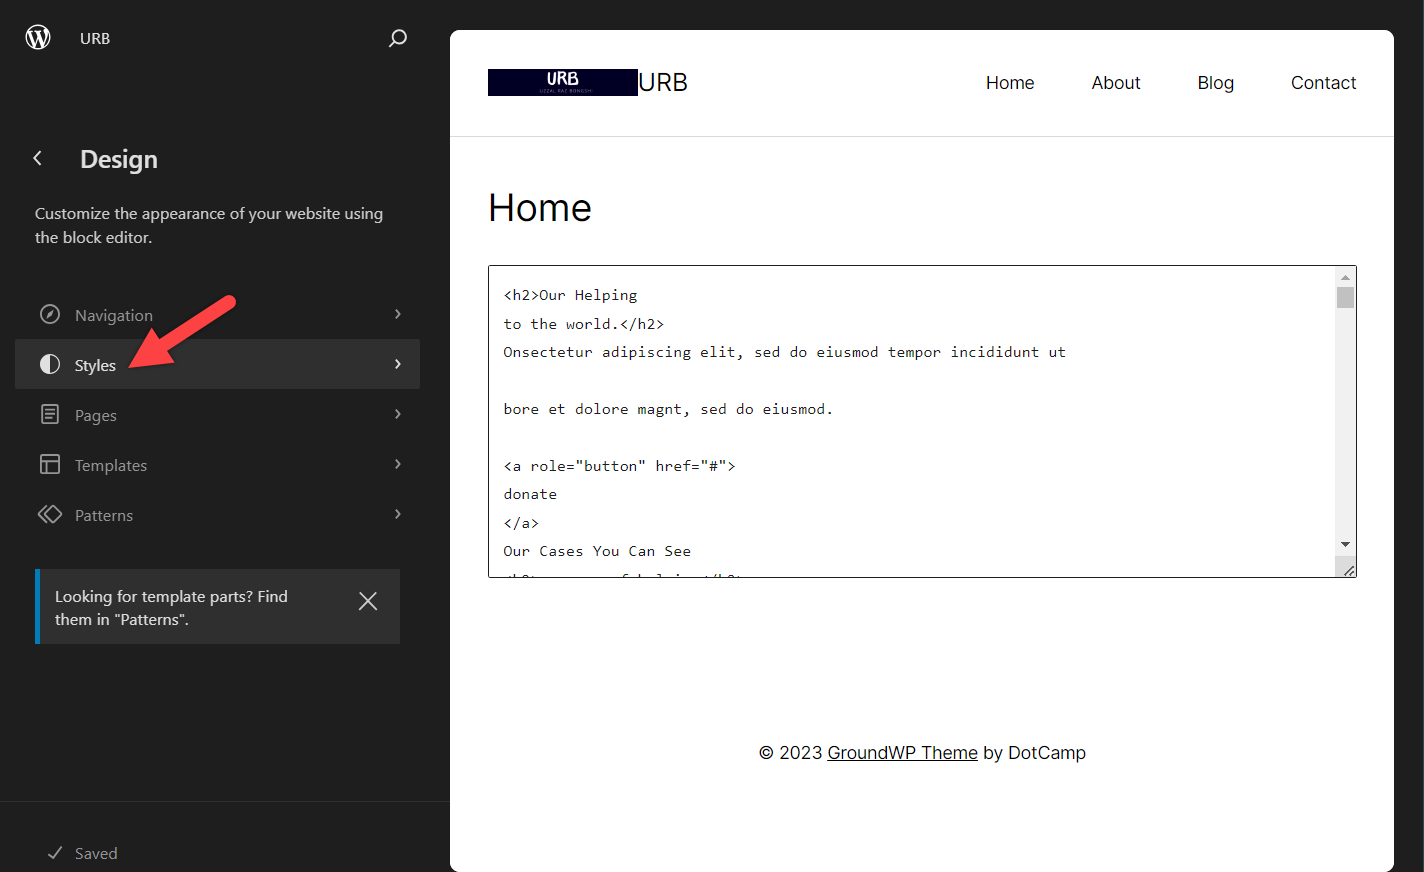1424x872 pixels.
Task: Click the Saved checkmark icon
Action: click(56, 852)
